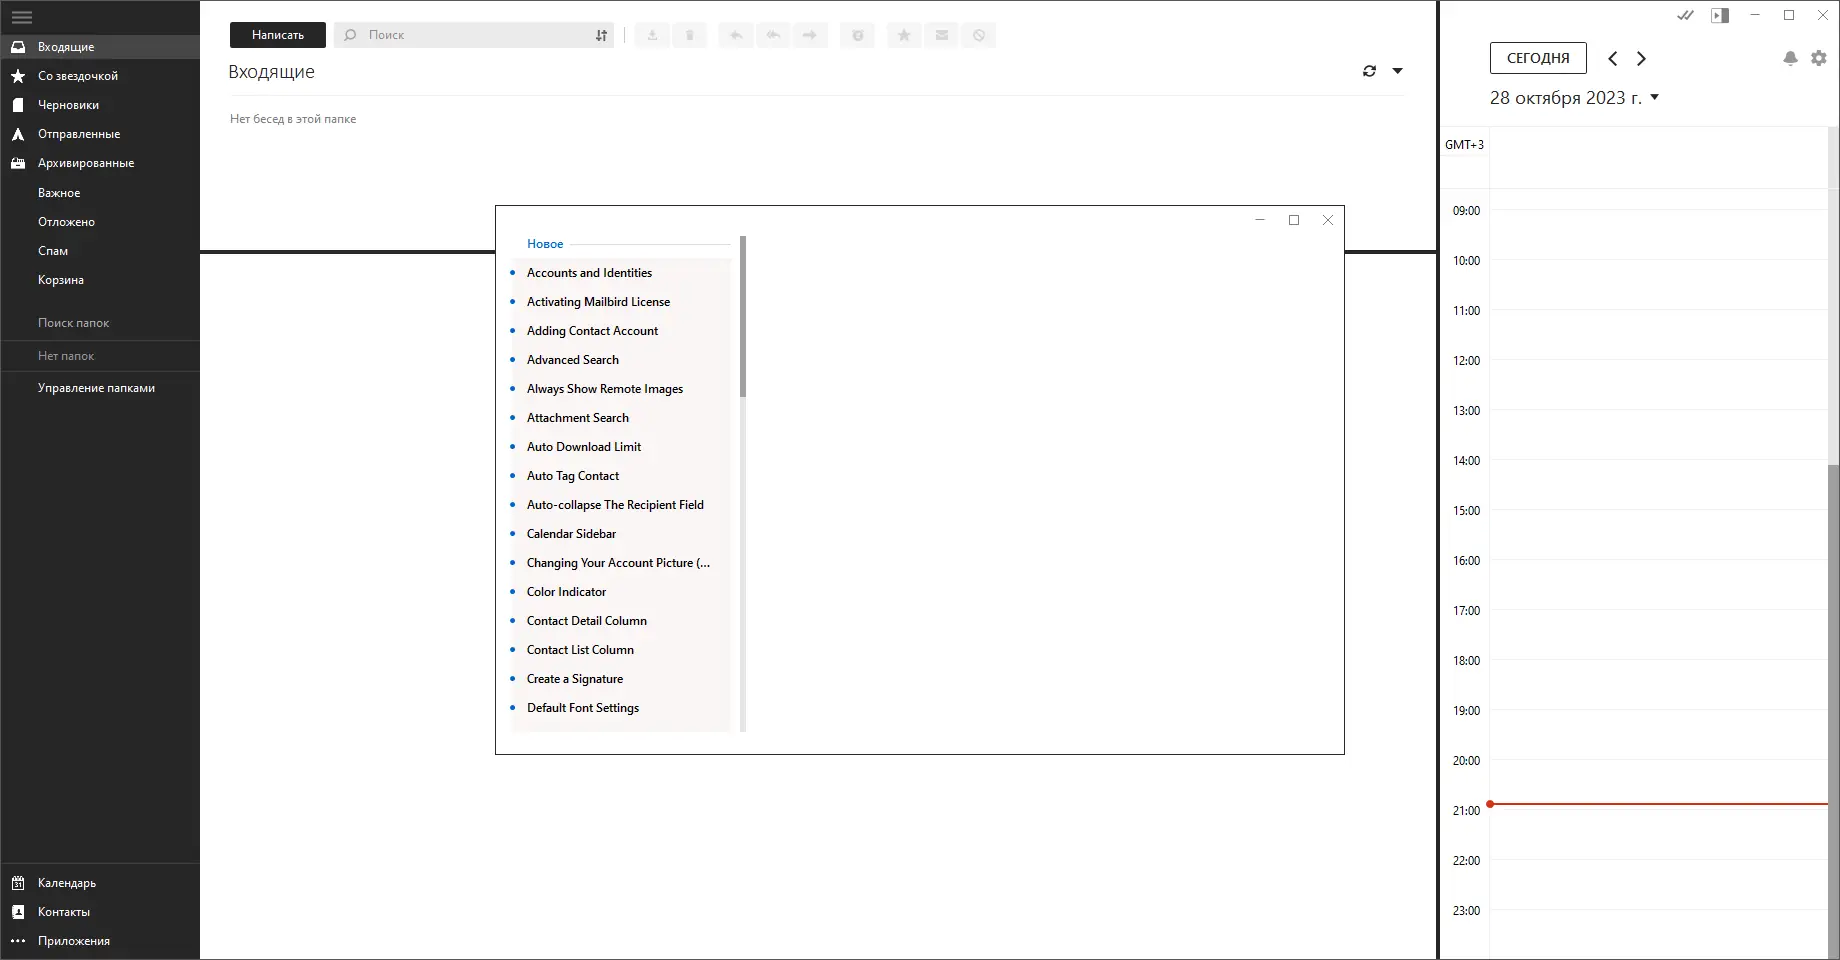The width and height of the screenshot is (1840, 960).
Task: Minimize the help topics dialog
Action: (1260, 220)
